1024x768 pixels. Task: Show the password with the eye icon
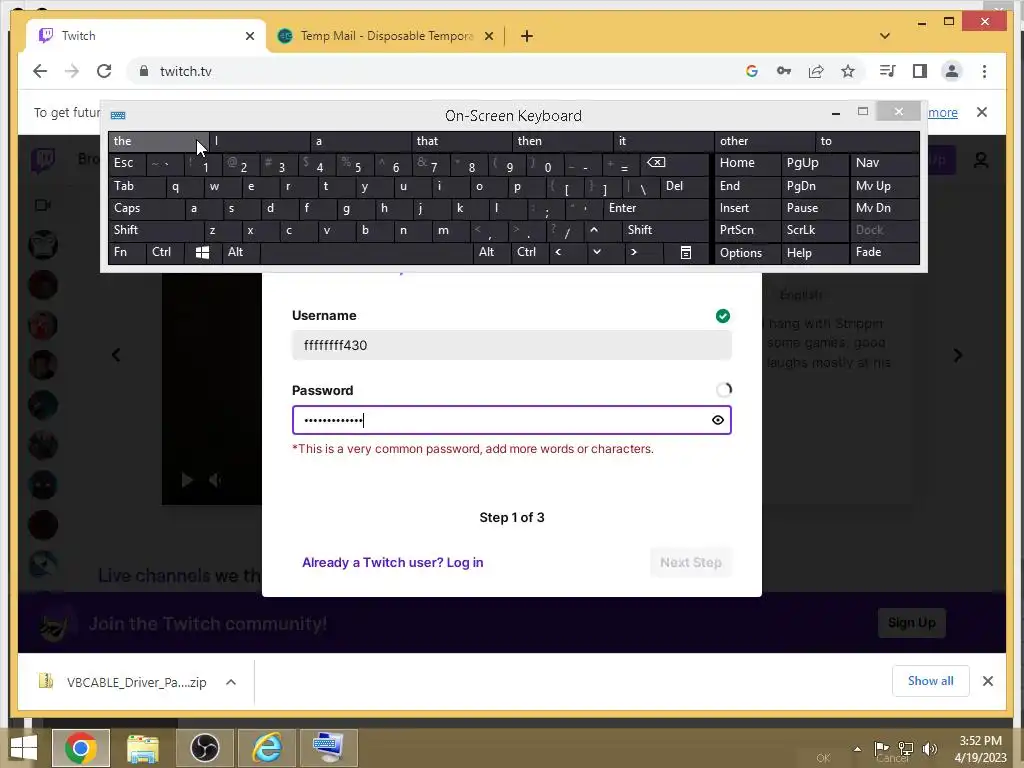click(x=718, y=420)
